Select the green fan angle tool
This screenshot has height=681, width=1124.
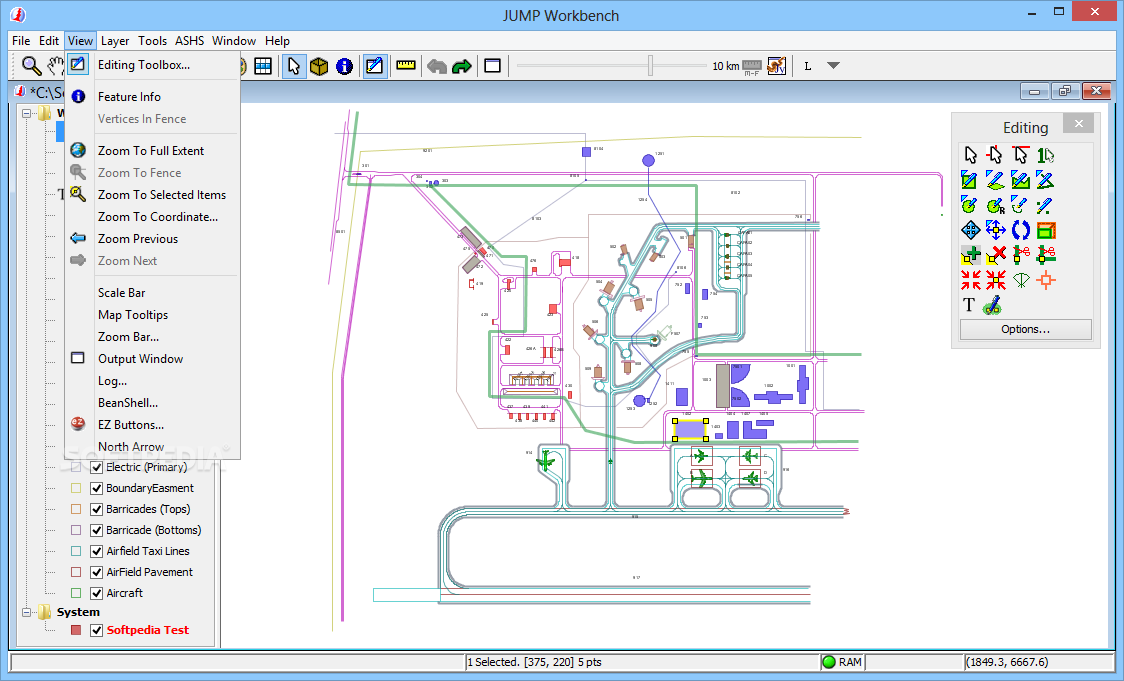1021,280
